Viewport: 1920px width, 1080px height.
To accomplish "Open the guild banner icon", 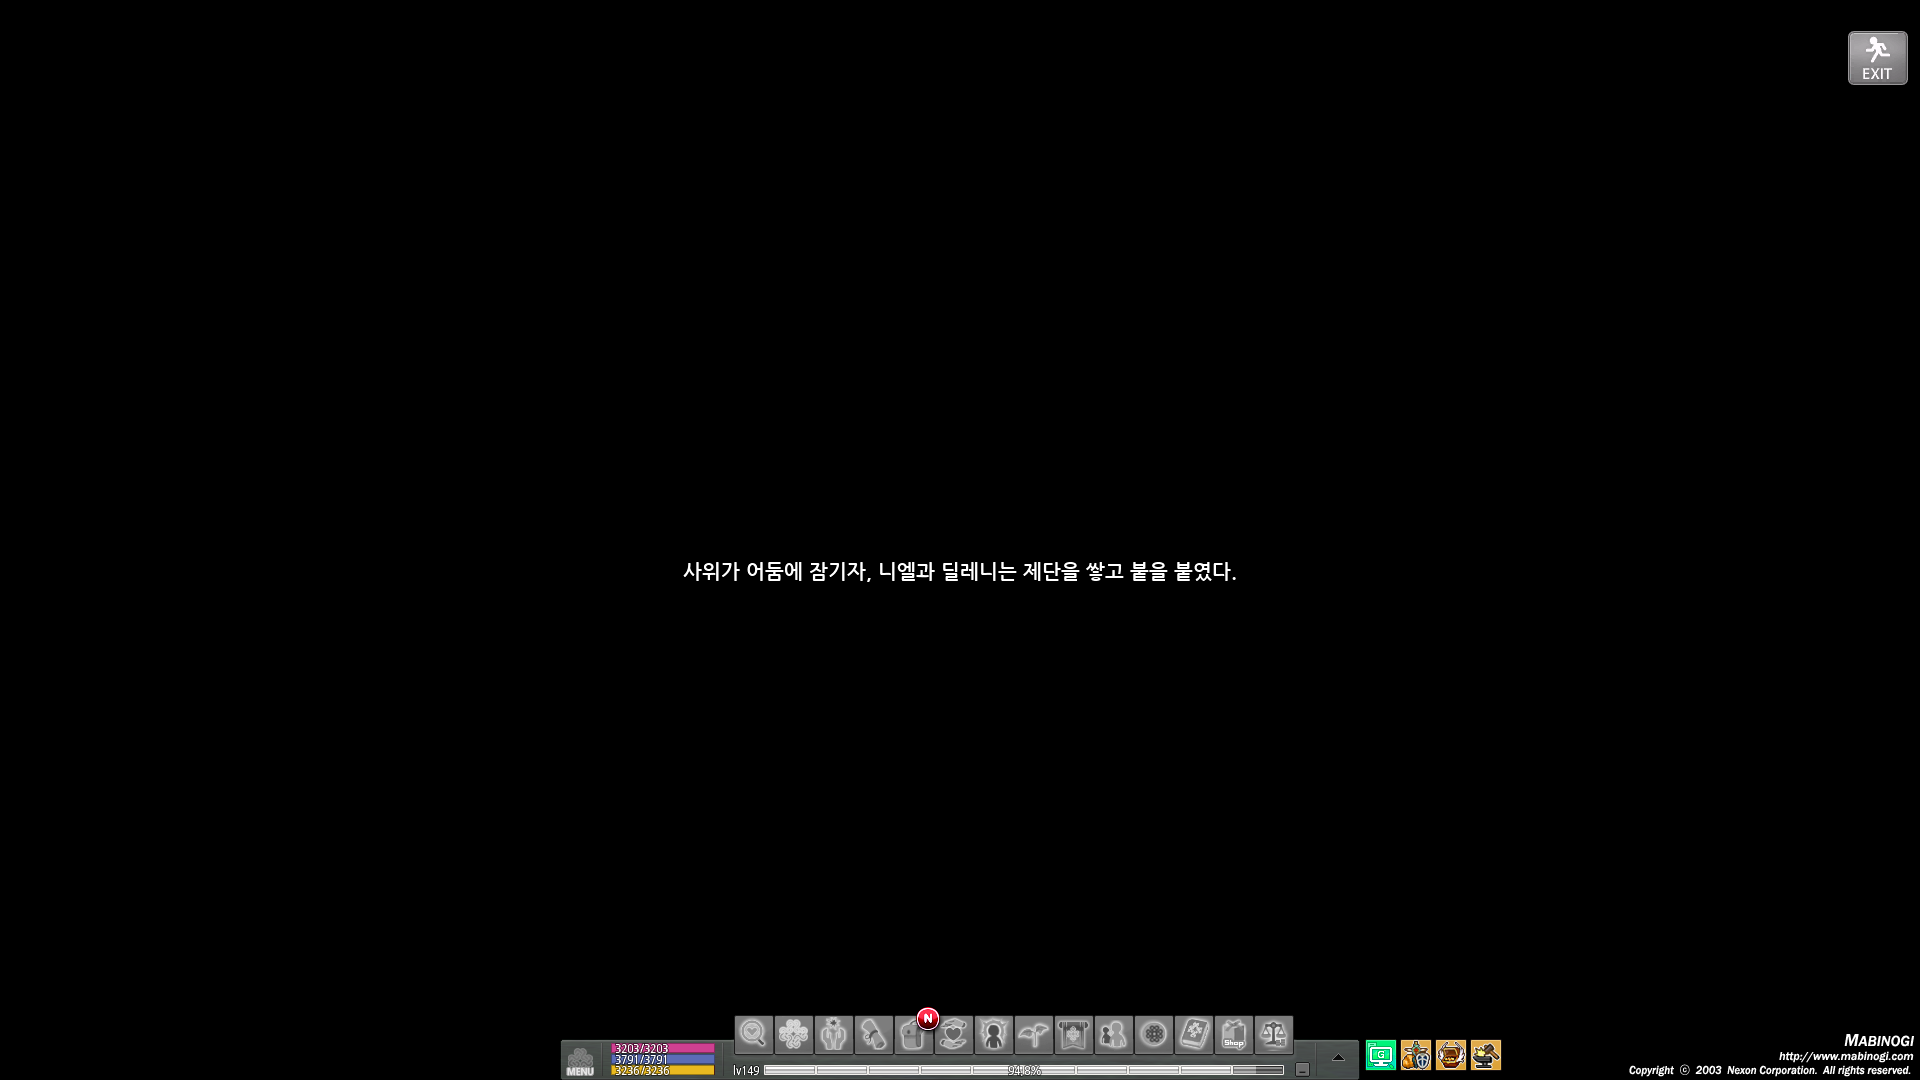I will pyautogui.click(x=1073, y=1034).
